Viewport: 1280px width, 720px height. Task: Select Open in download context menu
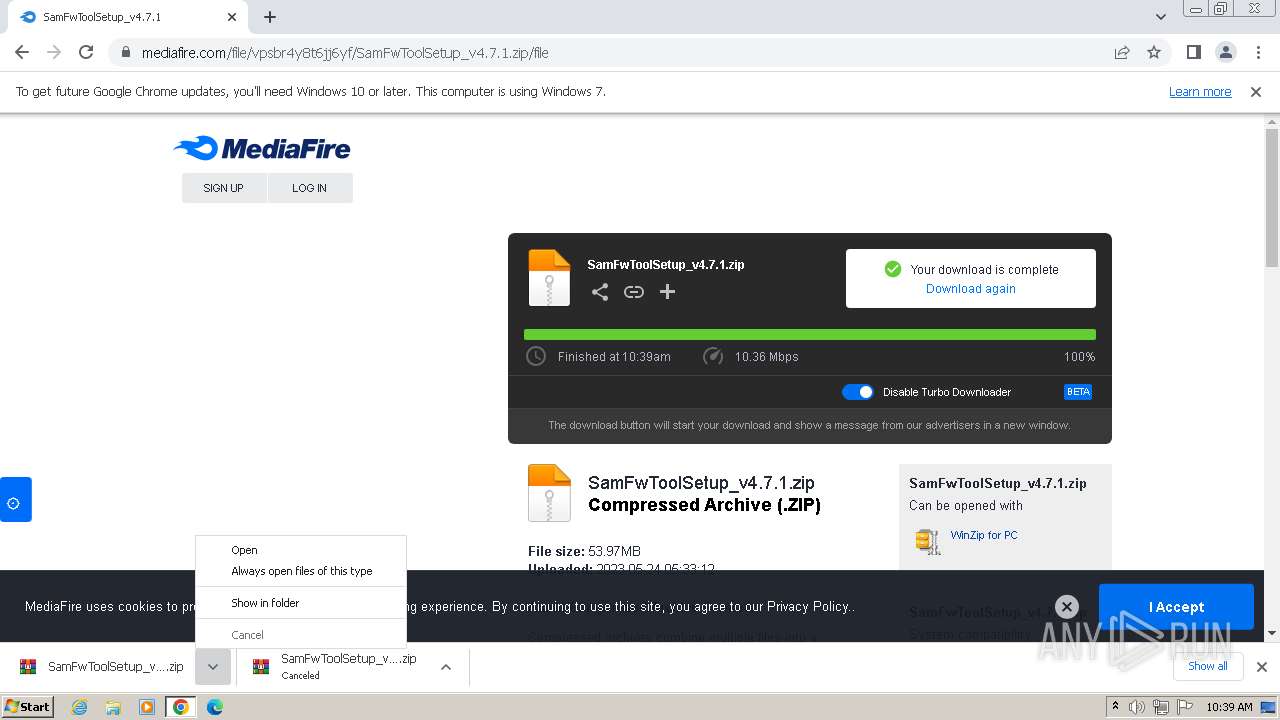point(301,550)
